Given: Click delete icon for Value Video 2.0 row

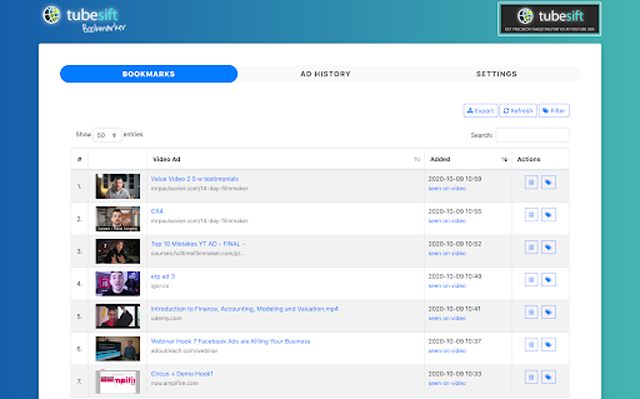Looking at the screenshot, I should tap(531, 182).
